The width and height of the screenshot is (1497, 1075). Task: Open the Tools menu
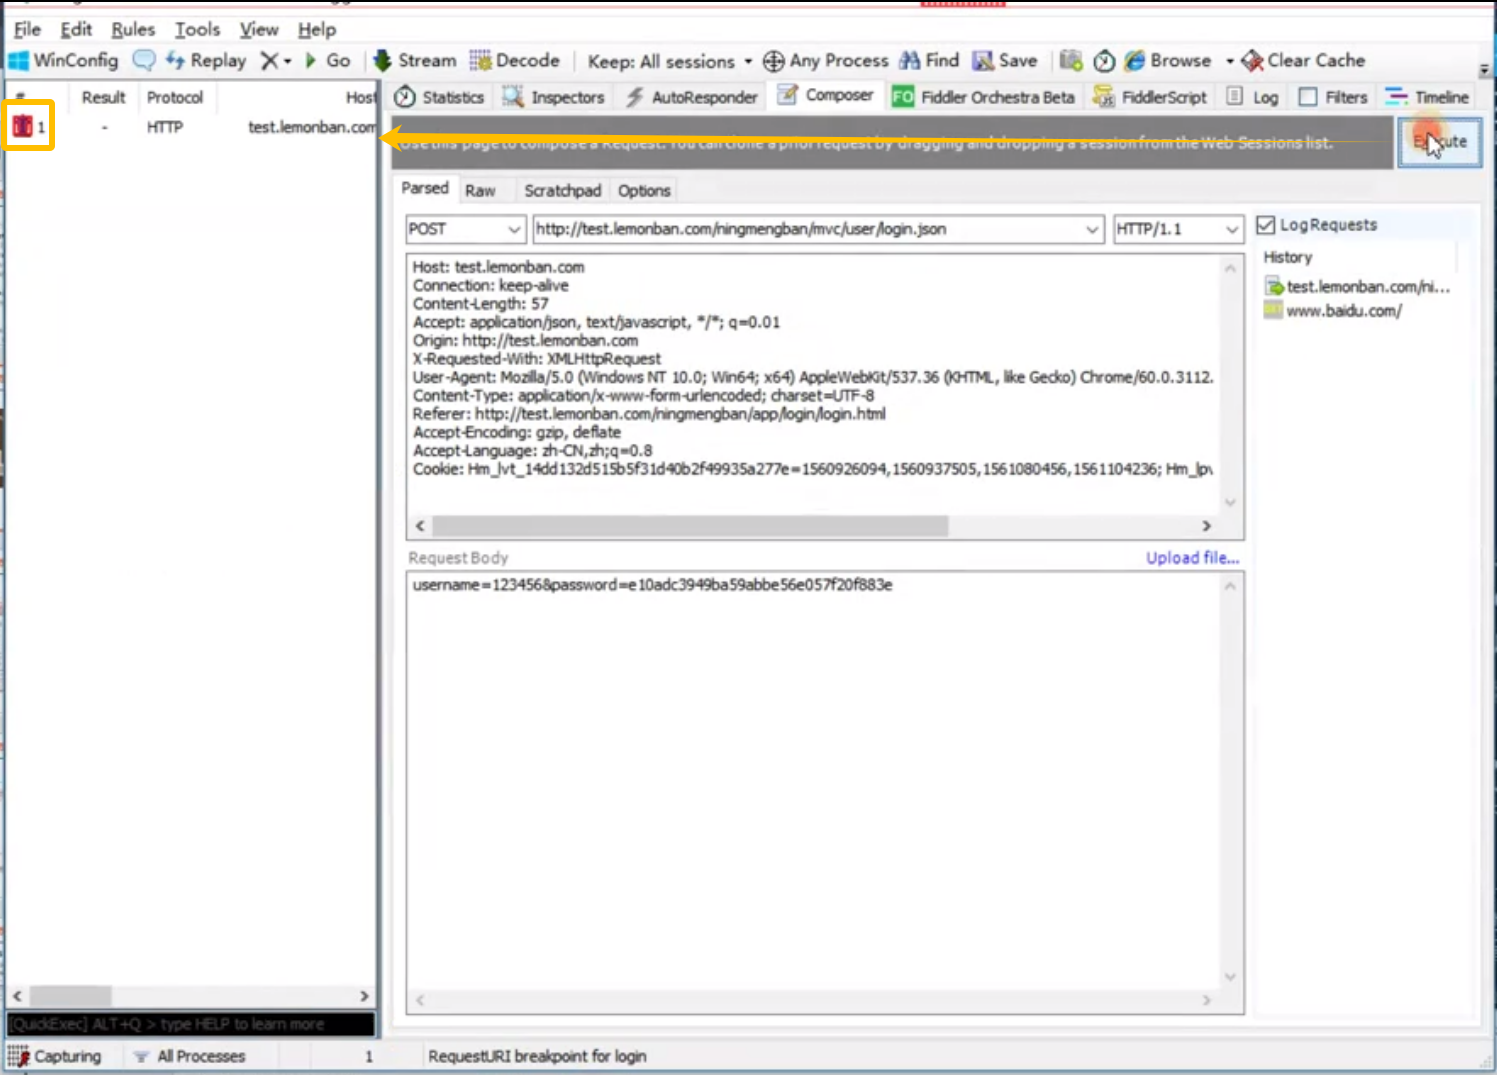(197, 29)
